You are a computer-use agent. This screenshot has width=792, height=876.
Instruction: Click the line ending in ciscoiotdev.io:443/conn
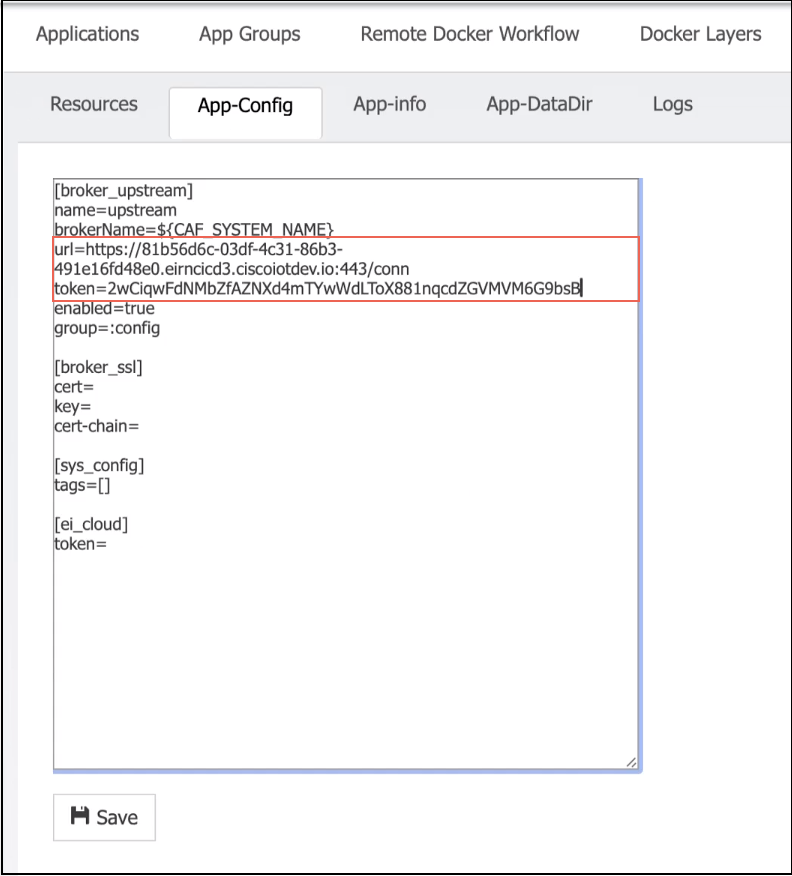tap(232, 269)
